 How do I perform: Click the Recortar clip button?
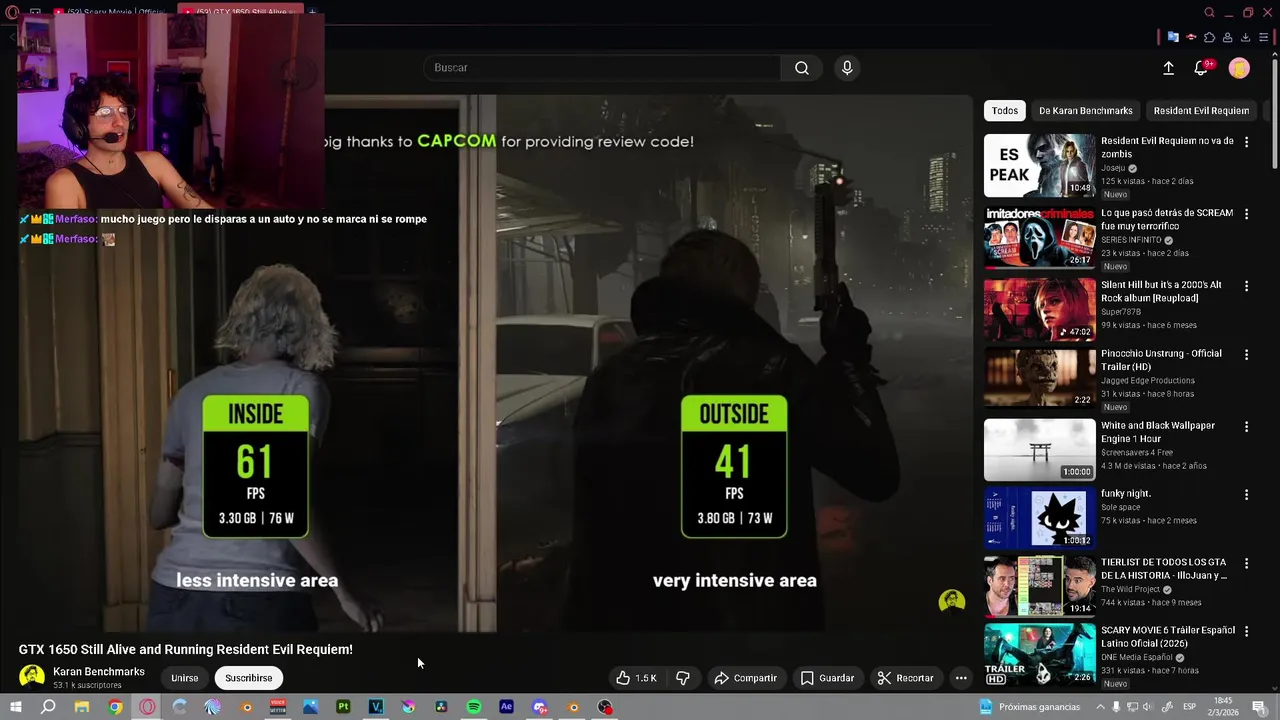tap(905, 678)
